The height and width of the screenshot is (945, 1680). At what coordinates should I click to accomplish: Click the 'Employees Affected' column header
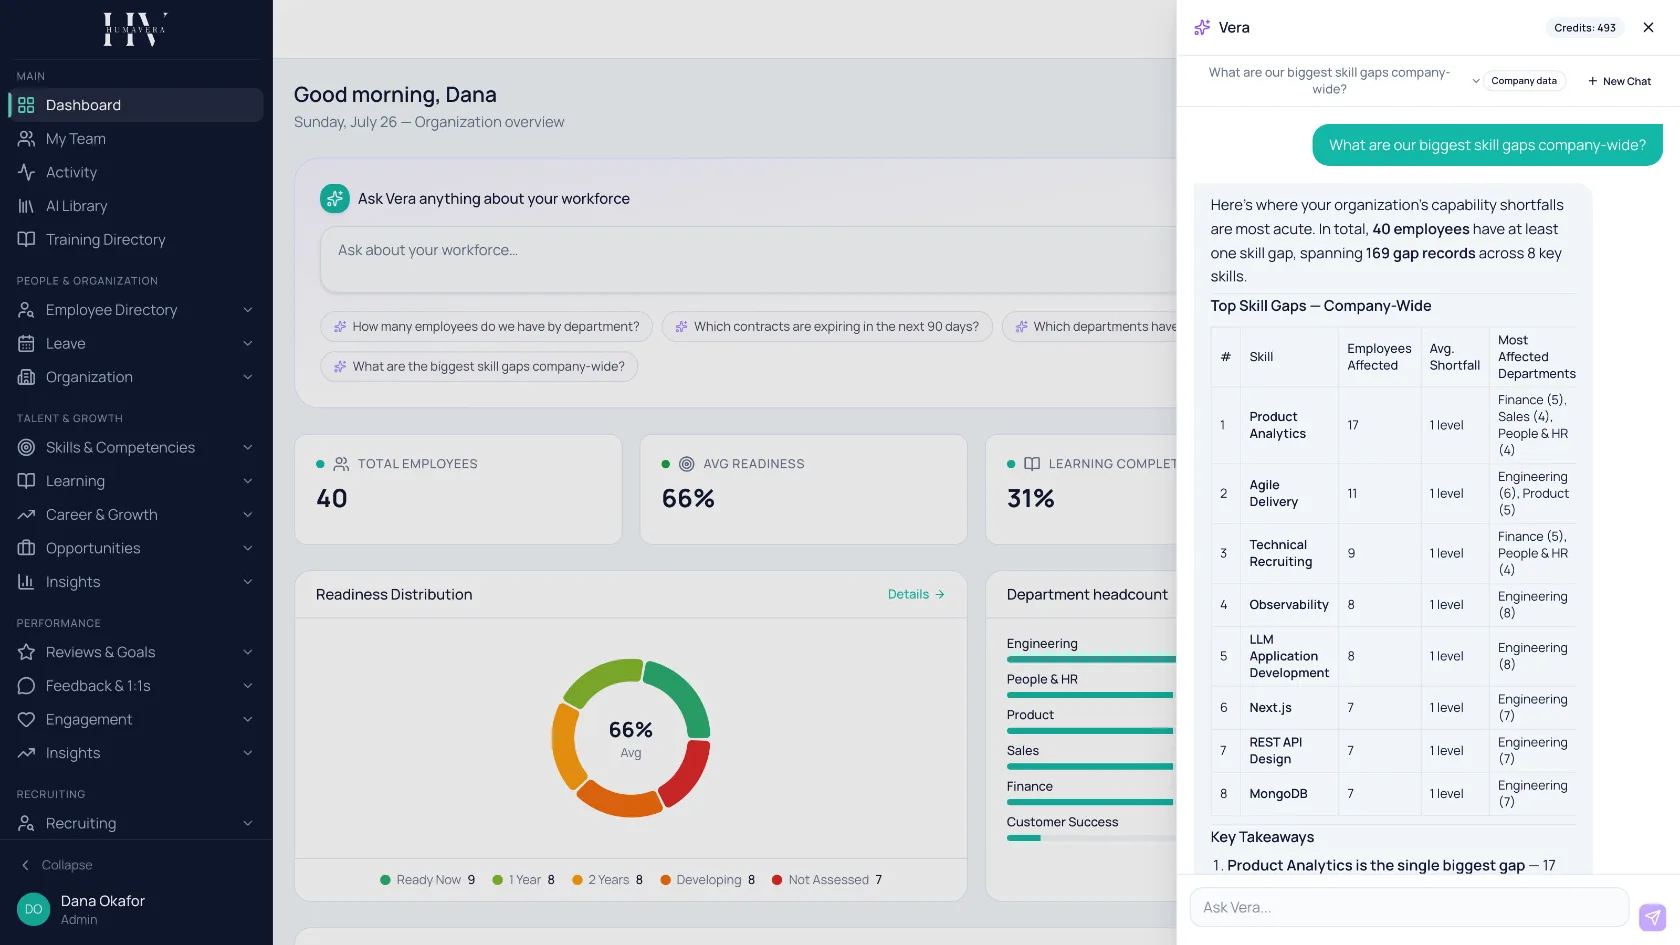pos(1379,357)
